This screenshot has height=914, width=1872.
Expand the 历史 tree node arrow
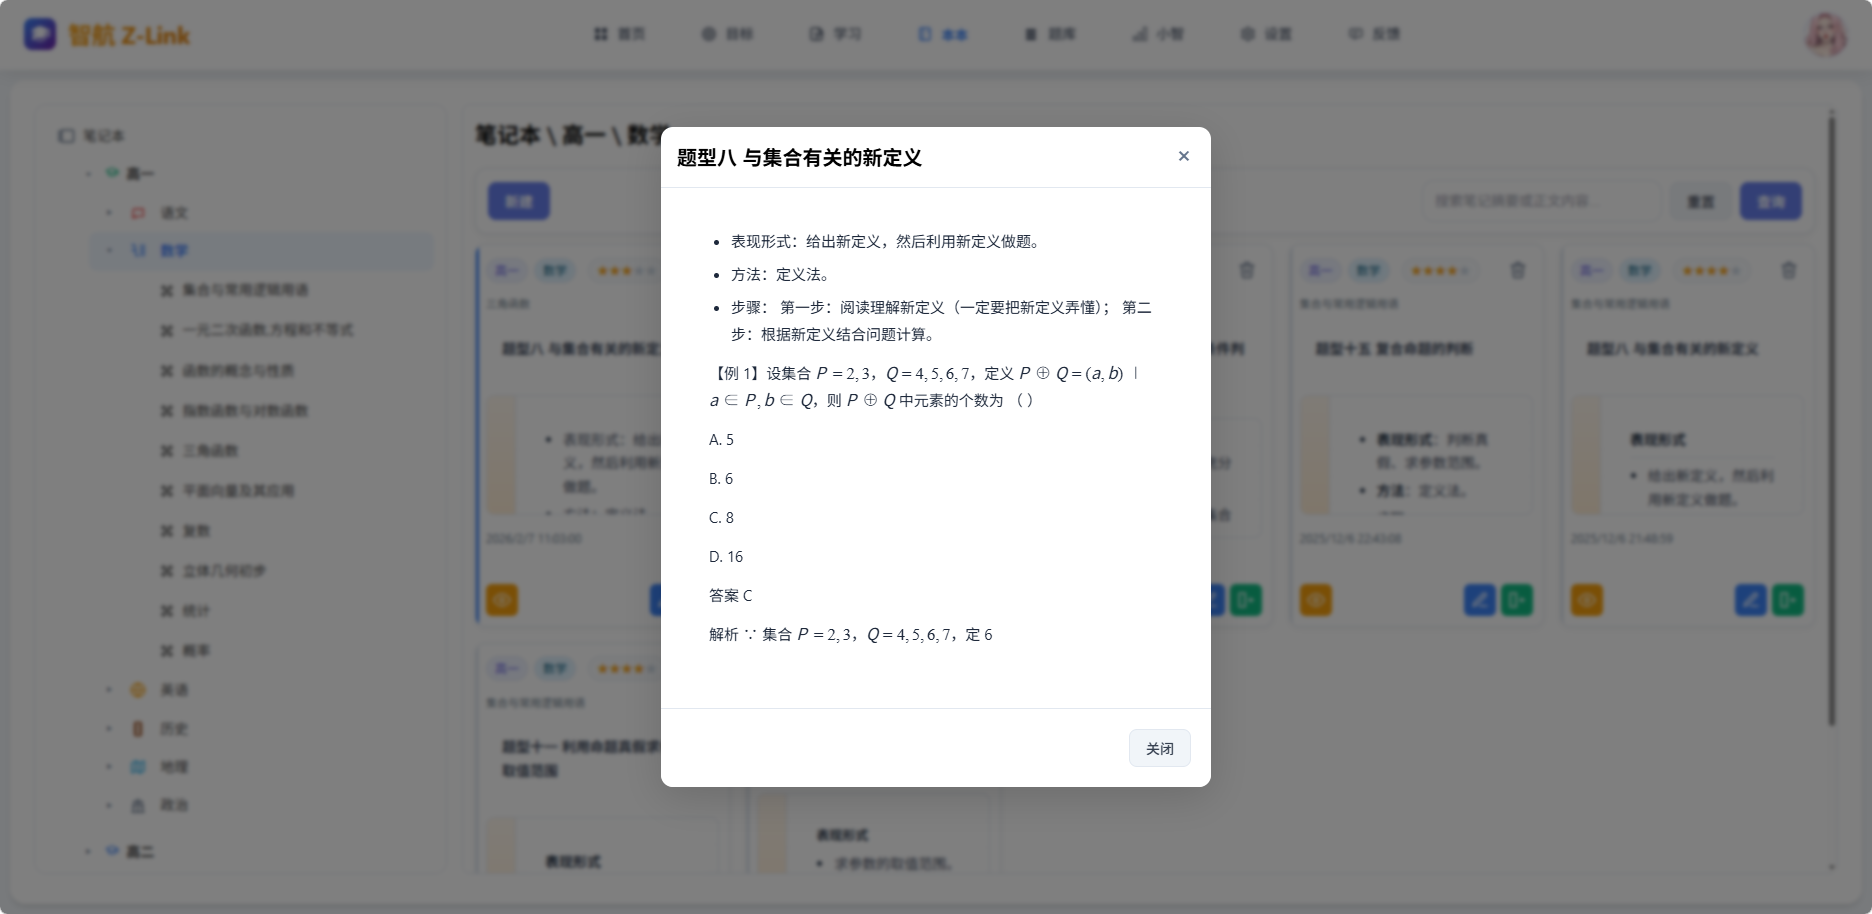click(109, 729)
